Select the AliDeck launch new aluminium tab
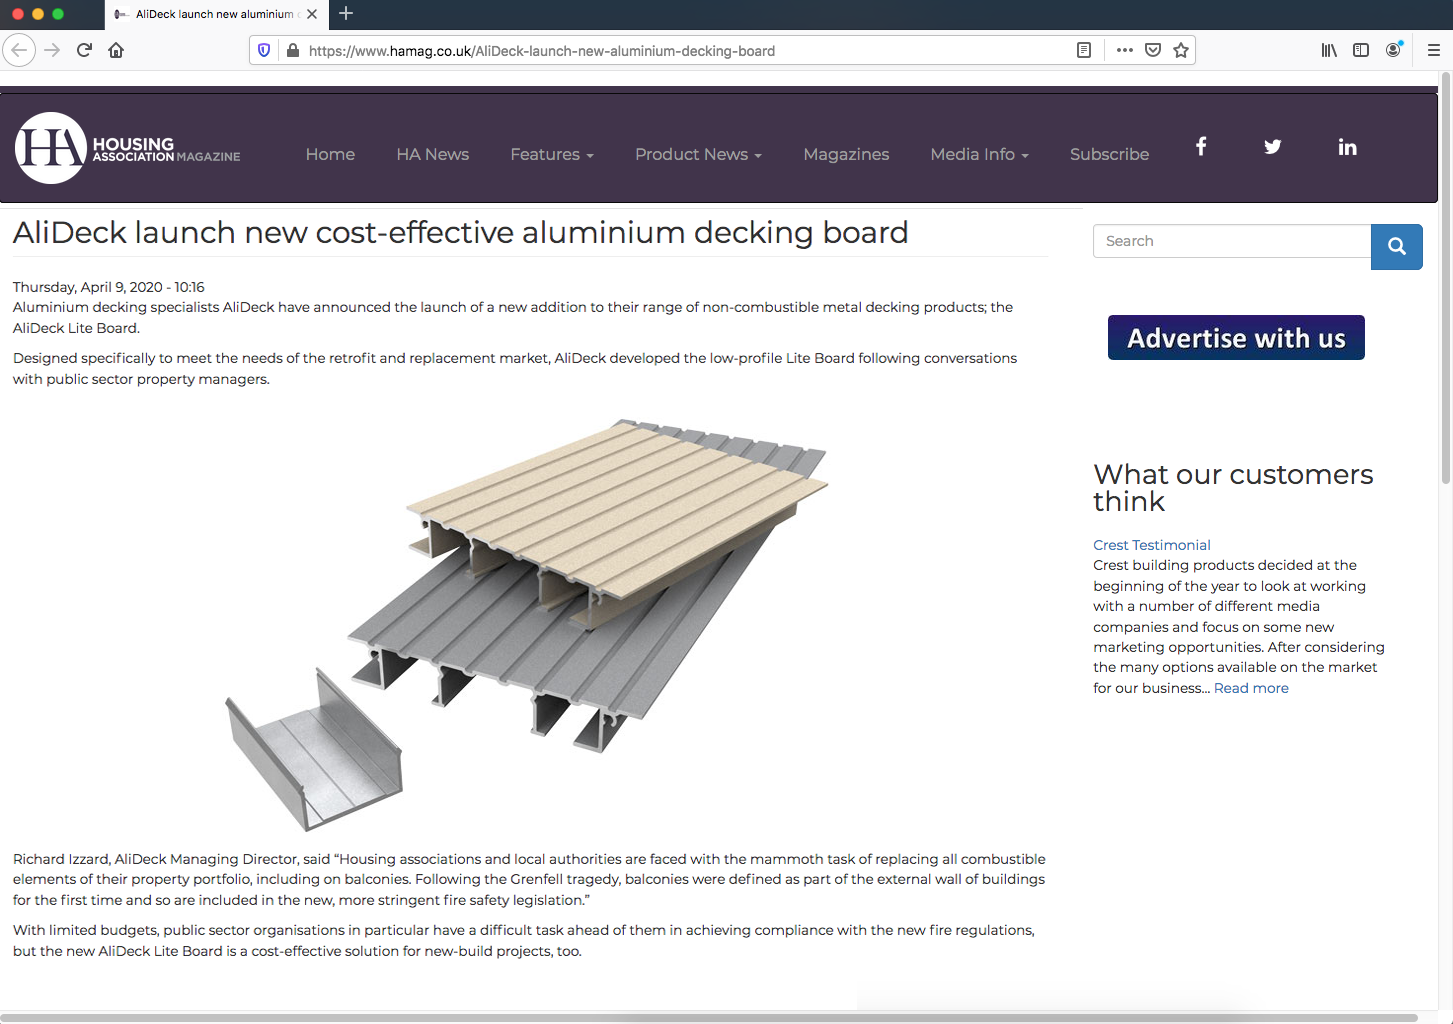This screenshot has width=1453, height=1024. [214, 14]
